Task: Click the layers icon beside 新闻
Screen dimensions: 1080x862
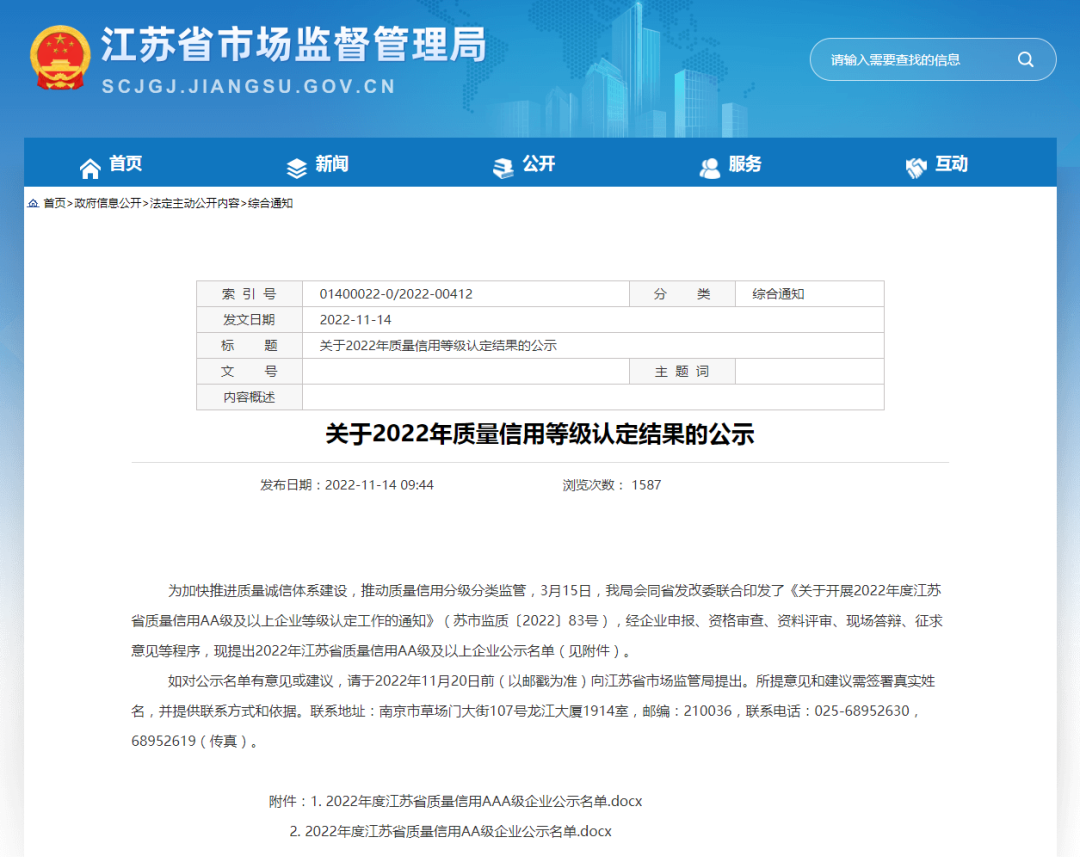Action: [296, 167]
